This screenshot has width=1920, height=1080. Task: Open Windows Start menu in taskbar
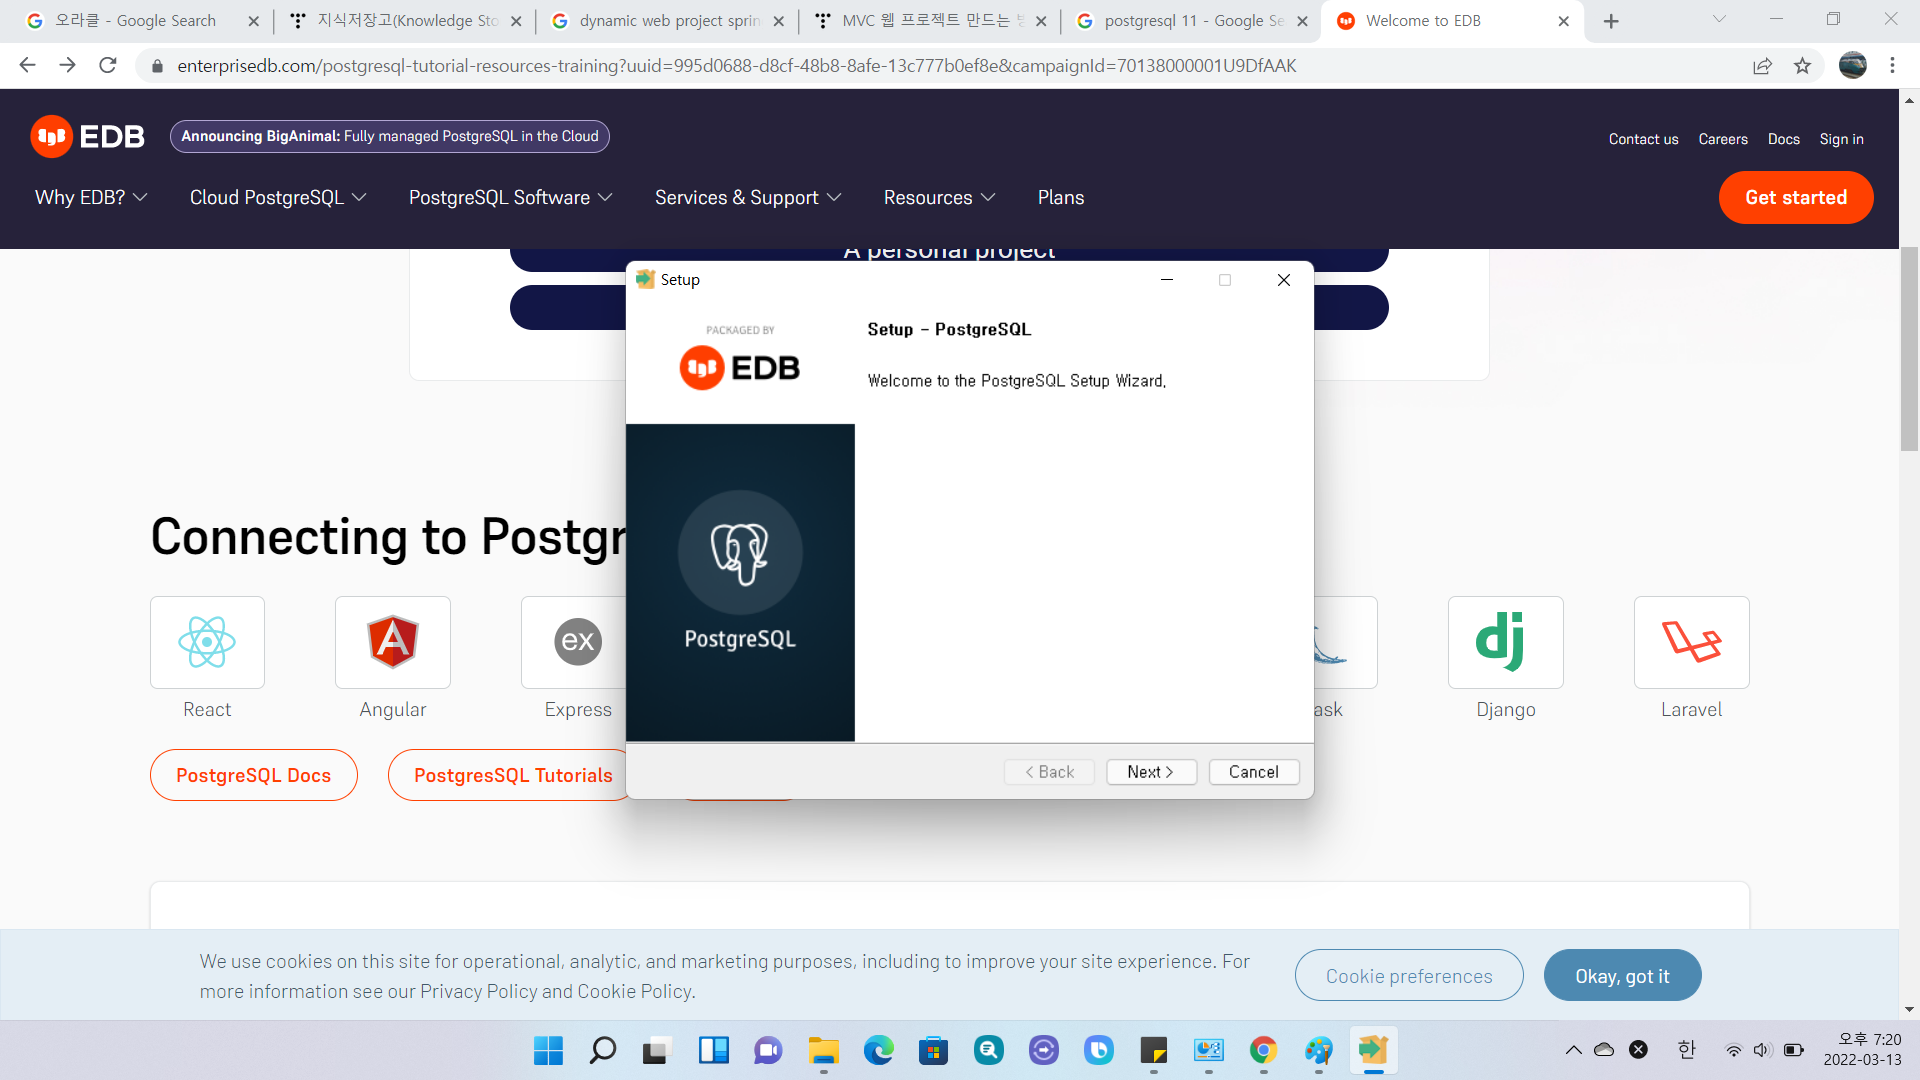(548, 1050)
